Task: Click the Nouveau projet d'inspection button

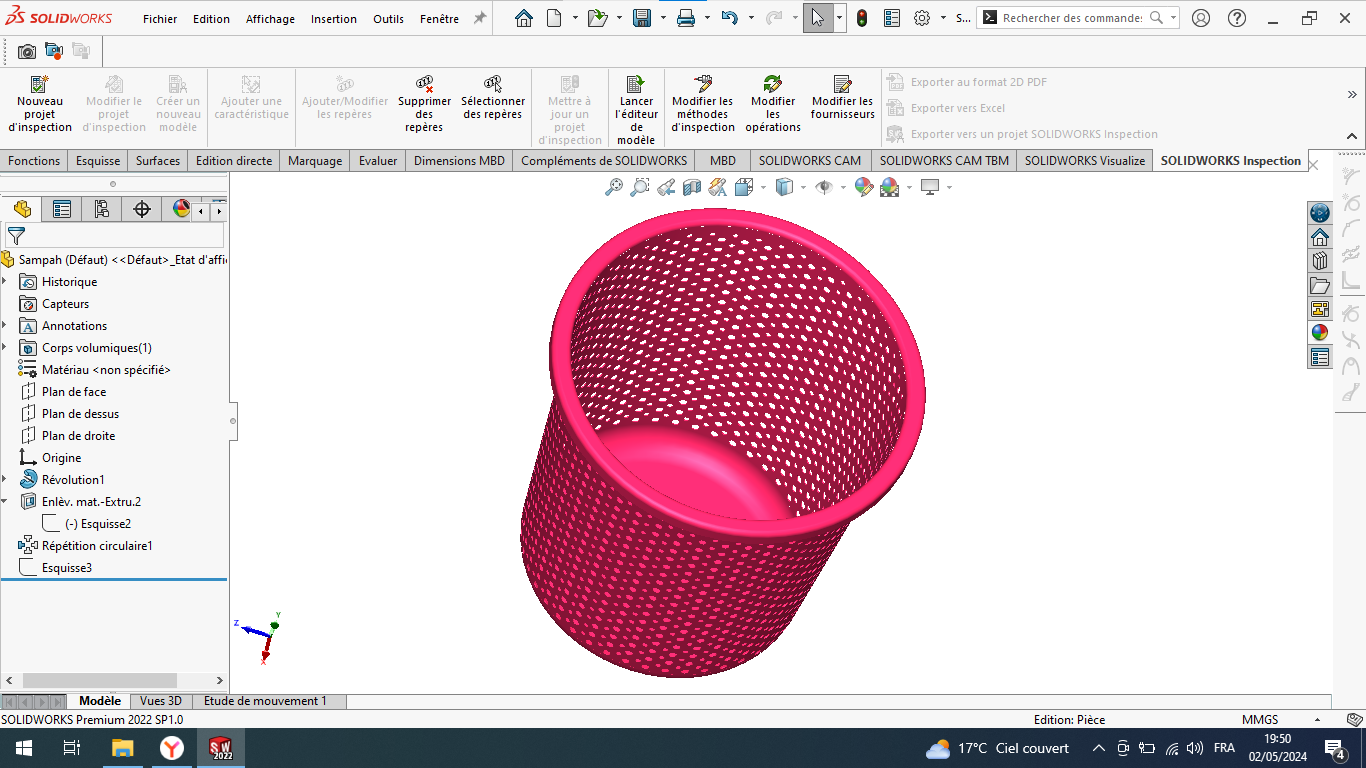Action: pos(40,100)
